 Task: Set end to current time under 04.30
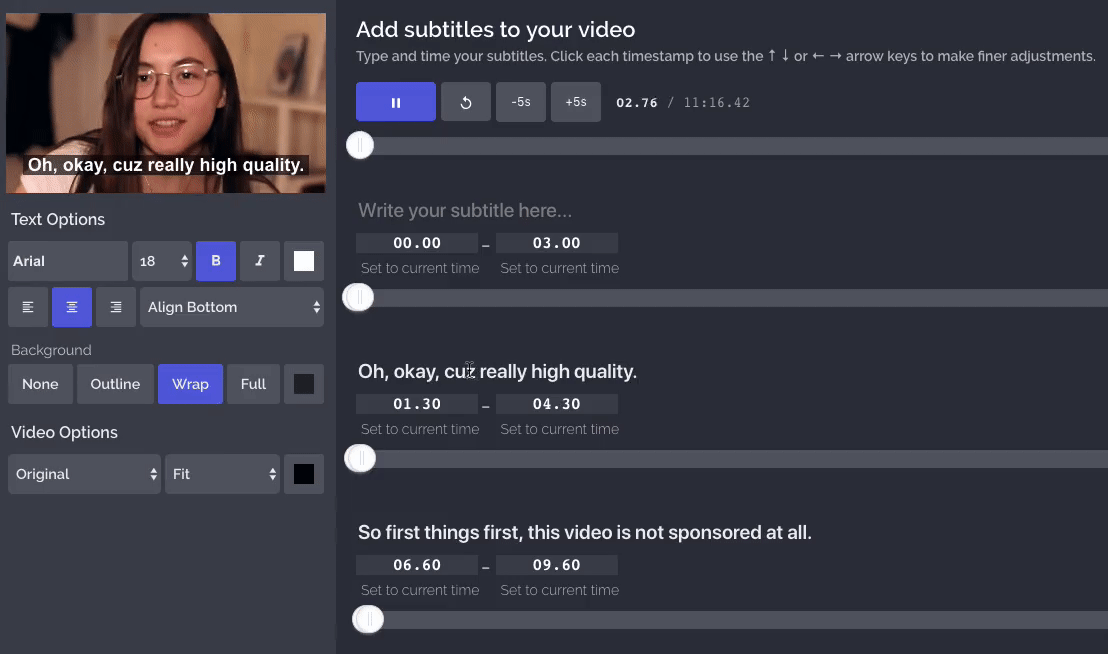coord(560,429)
